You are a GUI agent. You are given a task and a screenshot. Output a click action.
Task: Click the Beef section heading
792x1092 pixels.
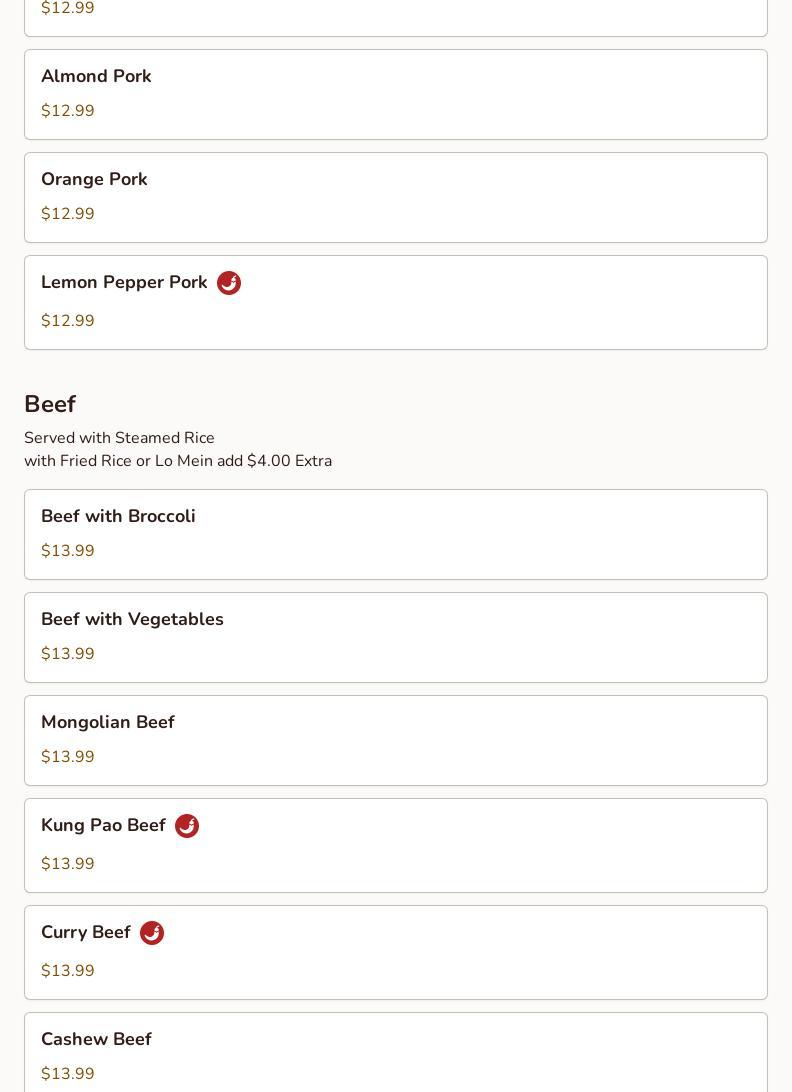coord(50,404)
